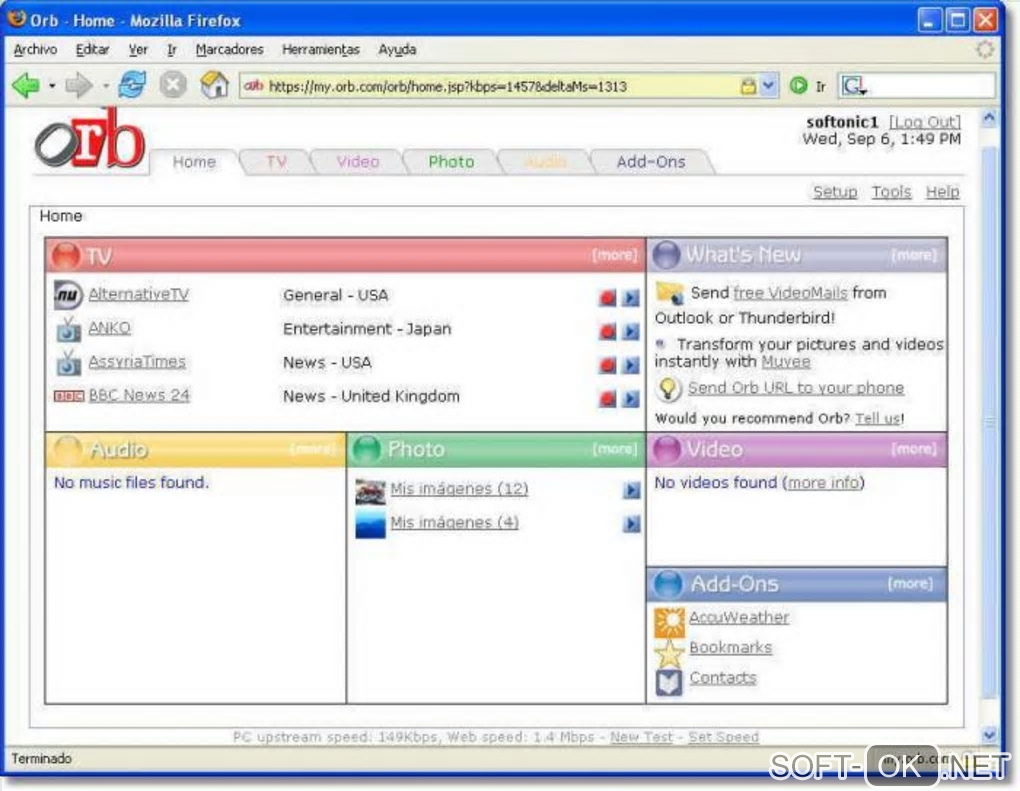Click the green Go button icon
This screenshot has height=791, width=1020.
(x=798, y=86)
